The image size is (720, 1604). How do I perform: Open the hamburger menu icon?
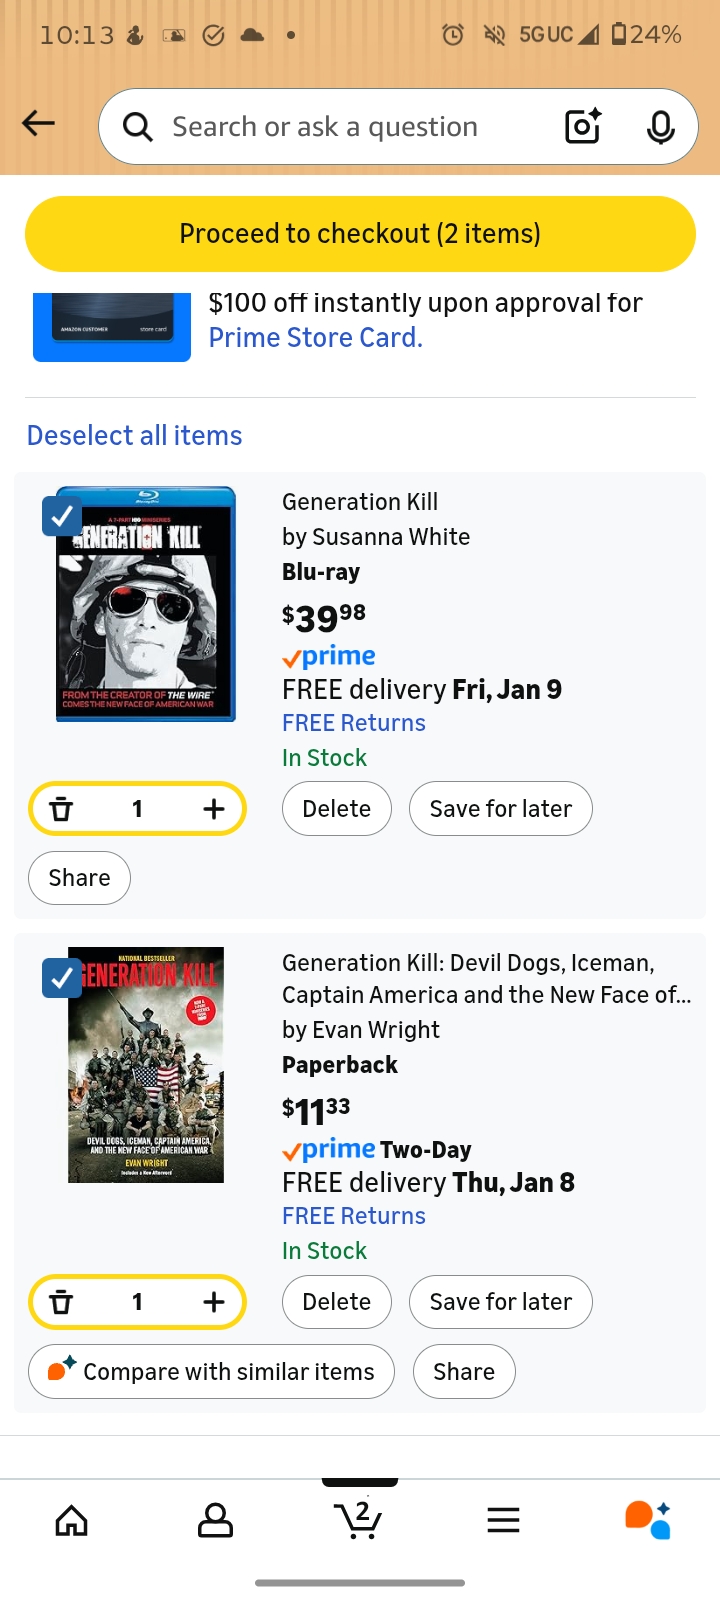point(503,1521)
